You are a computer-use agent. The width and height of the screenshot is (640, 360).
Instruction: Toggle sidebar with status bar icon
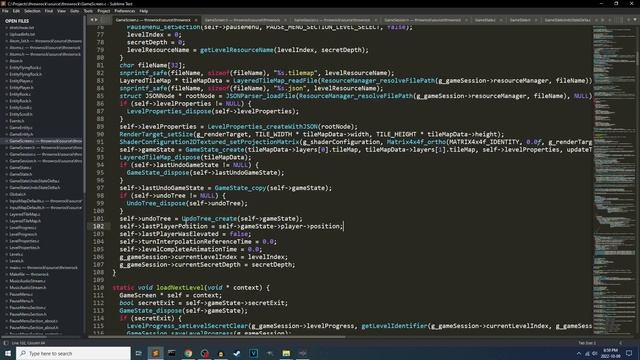click(x=6, y=343)
